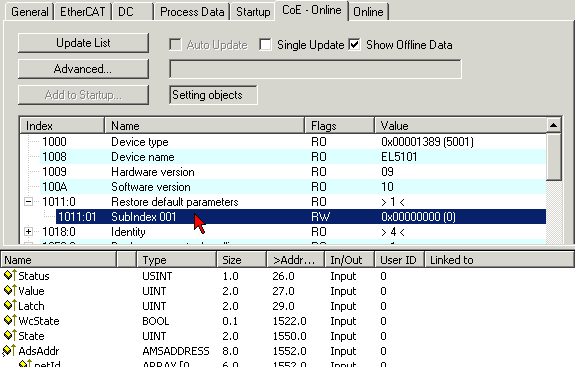Click the Value variable icon
Viewport: 575px width, 367px height.
pyautogui.click(x=10, y=290)
